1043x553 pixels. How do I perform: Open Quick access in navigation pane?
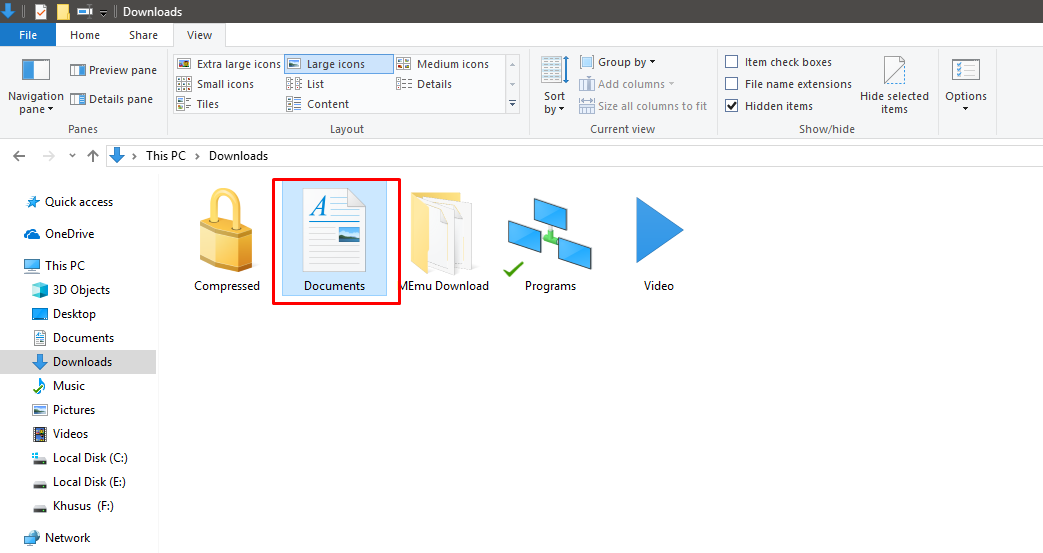pyautogui.click(x=69, y=202)
